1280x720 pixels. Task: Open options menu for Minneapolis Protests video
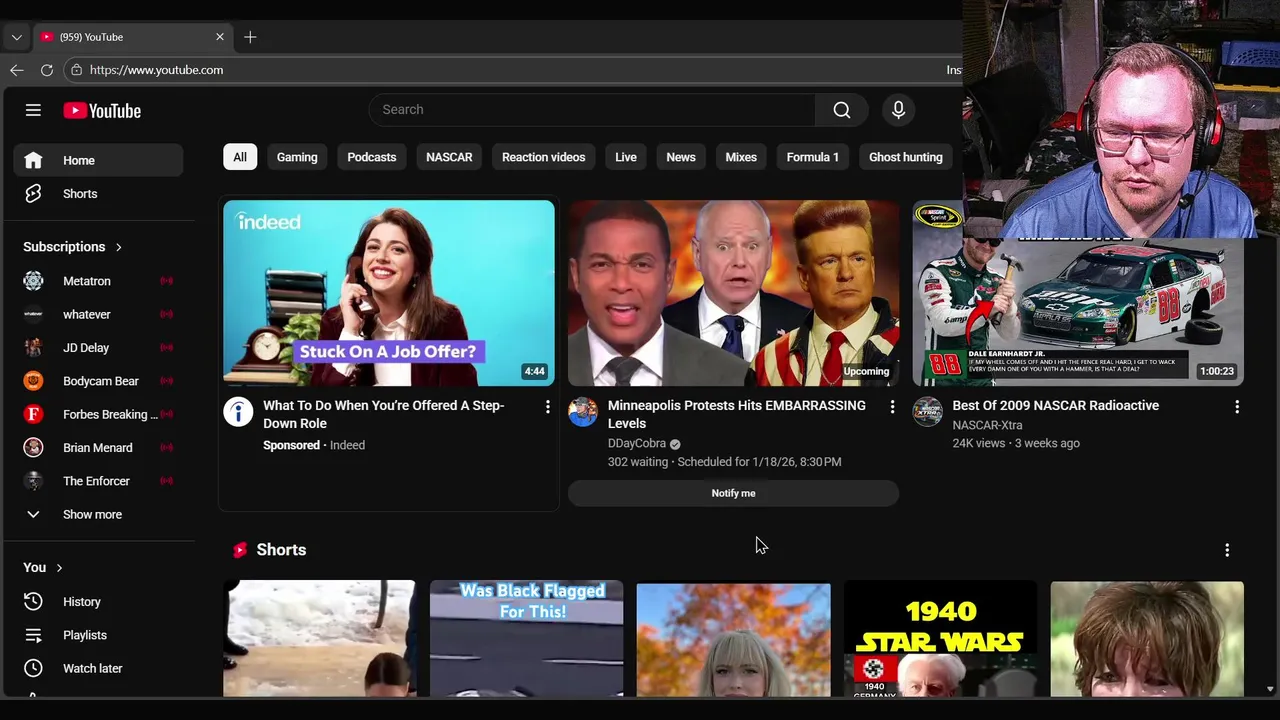click(892, 407)
